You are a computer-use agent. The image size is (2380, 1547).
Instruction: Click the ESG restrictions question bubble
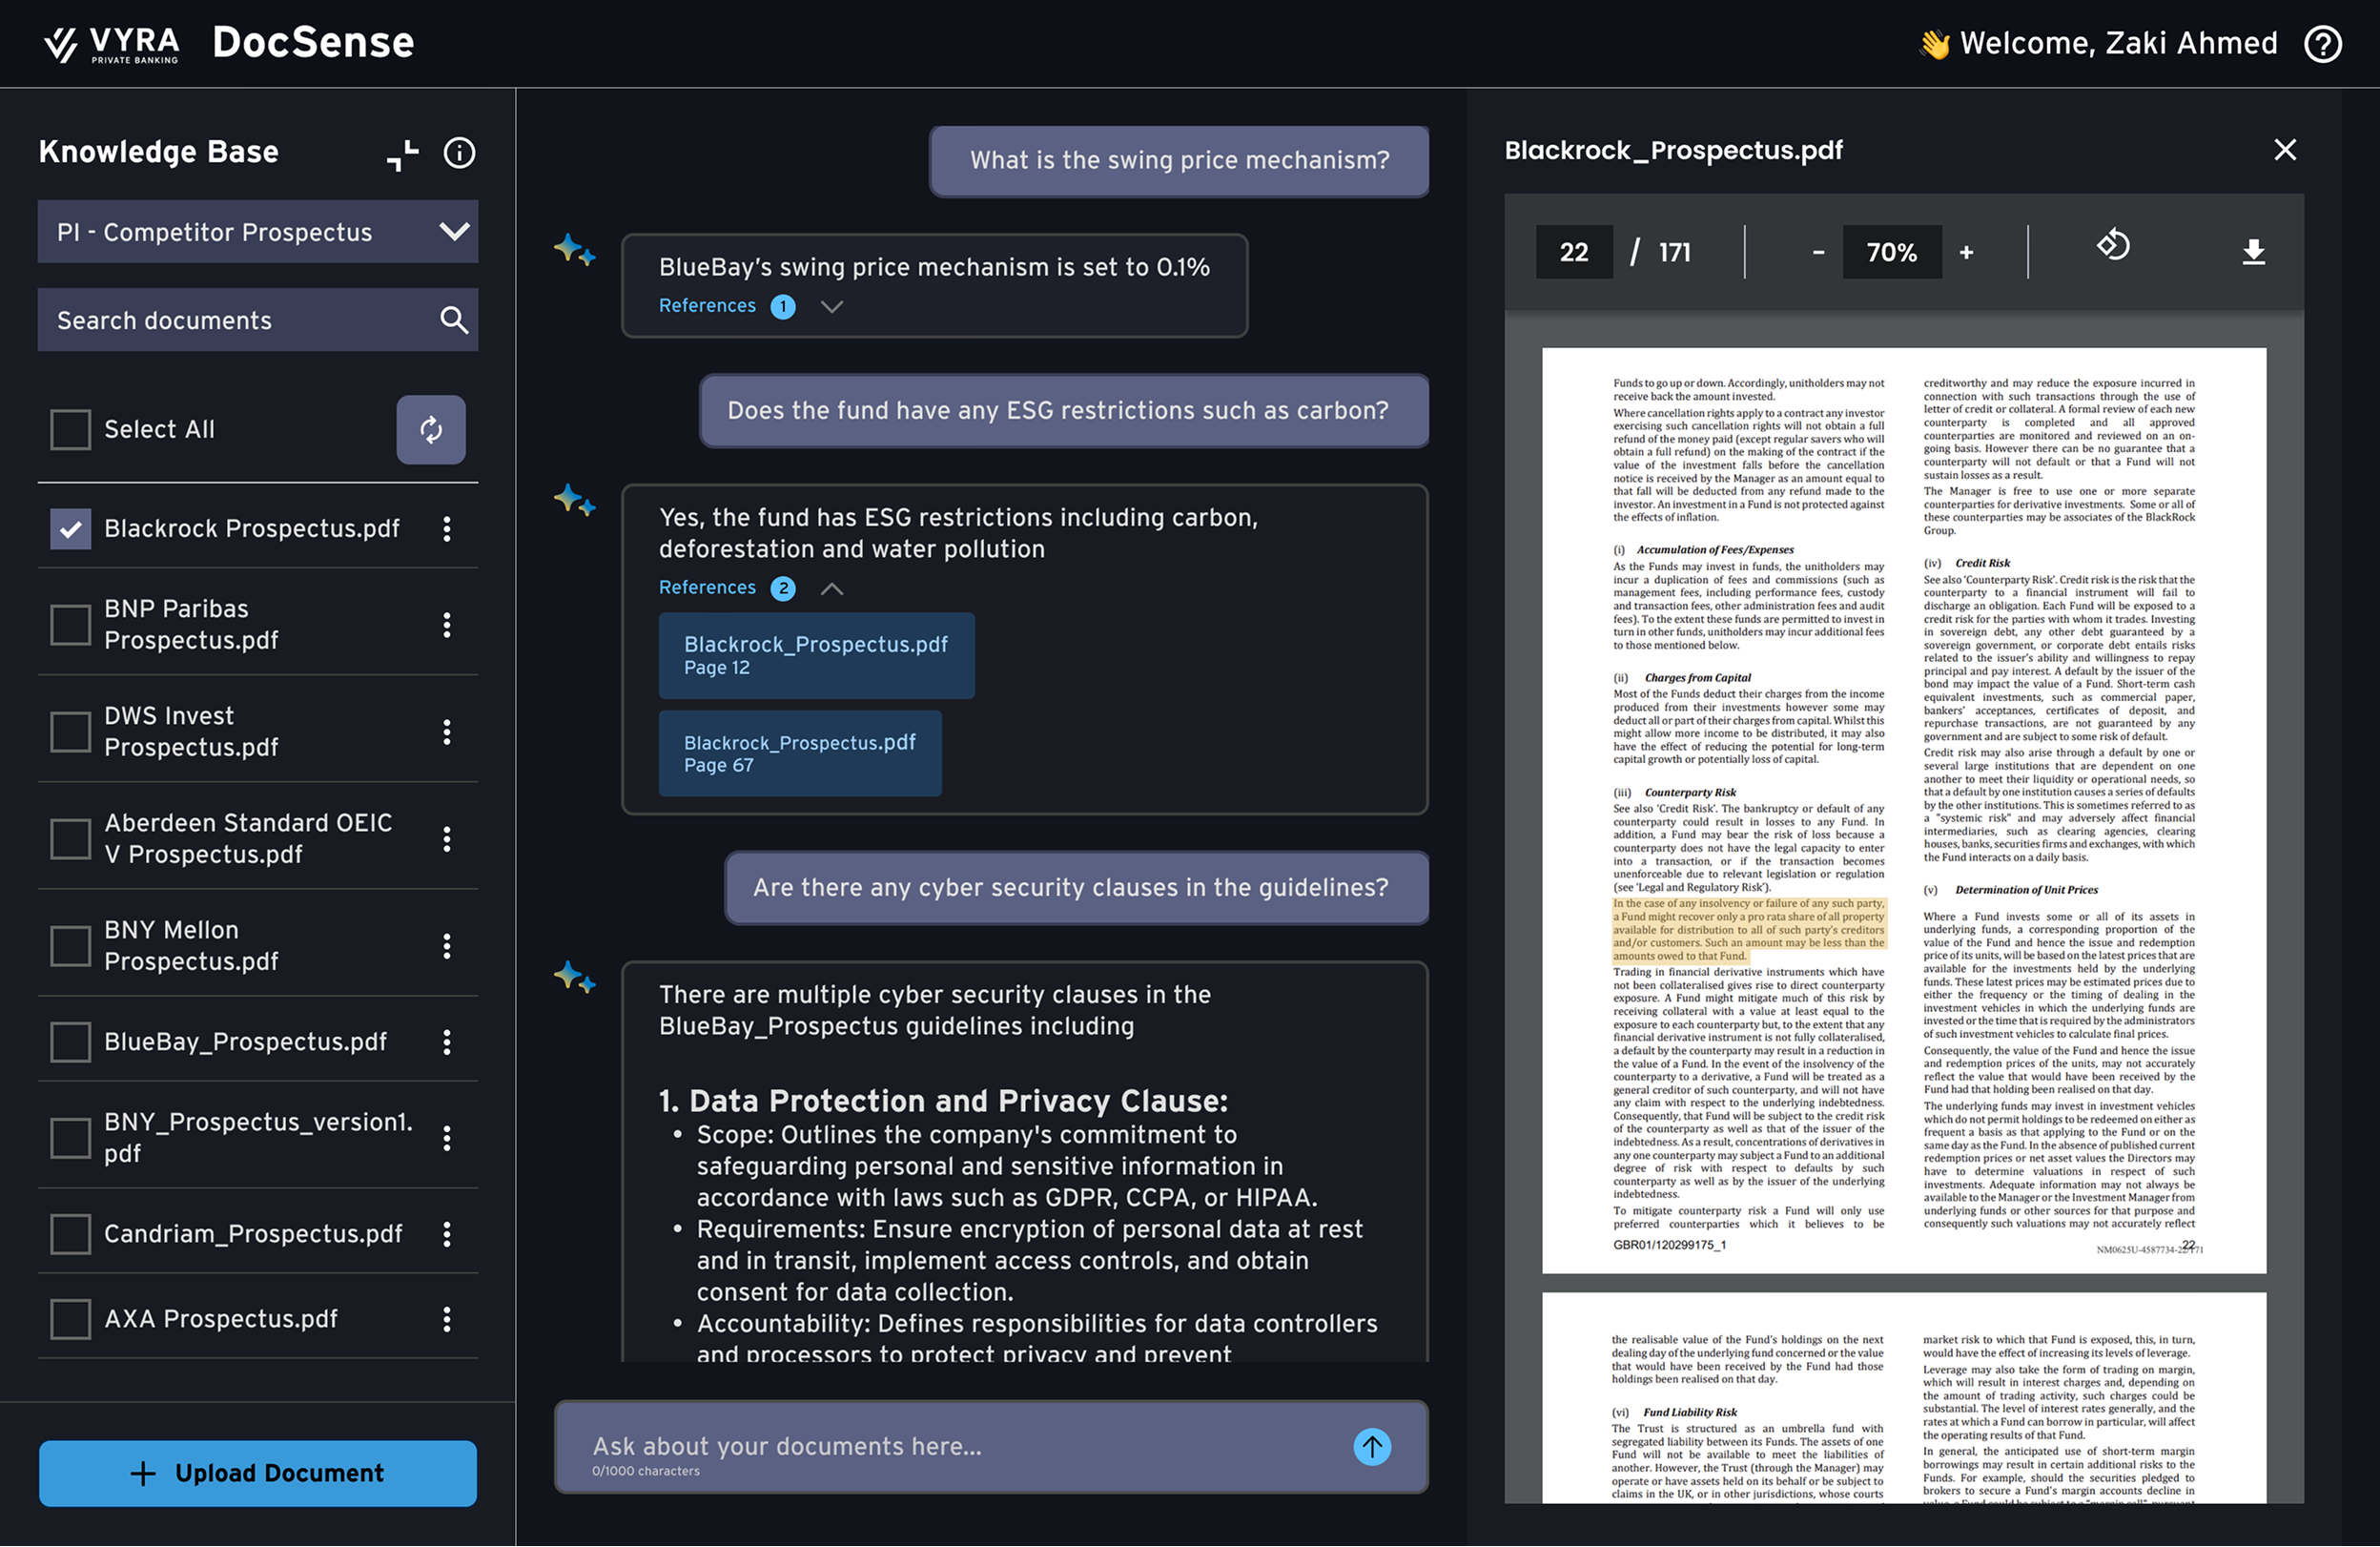(1063, 411)
